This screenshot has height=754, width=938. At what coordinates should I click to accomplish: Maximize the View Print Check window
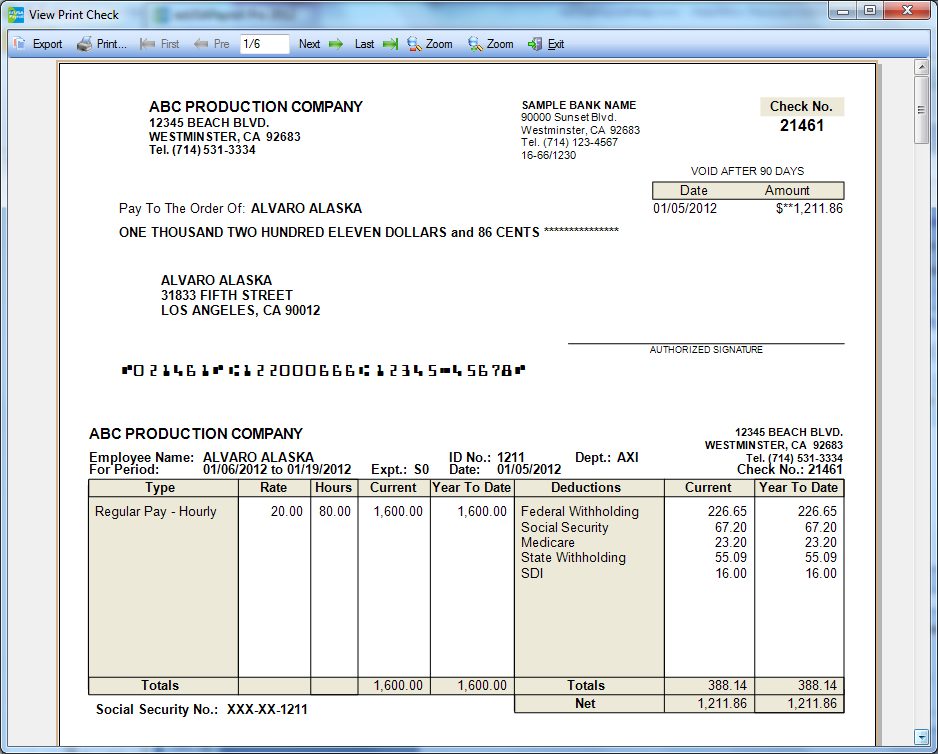(870, 11)
